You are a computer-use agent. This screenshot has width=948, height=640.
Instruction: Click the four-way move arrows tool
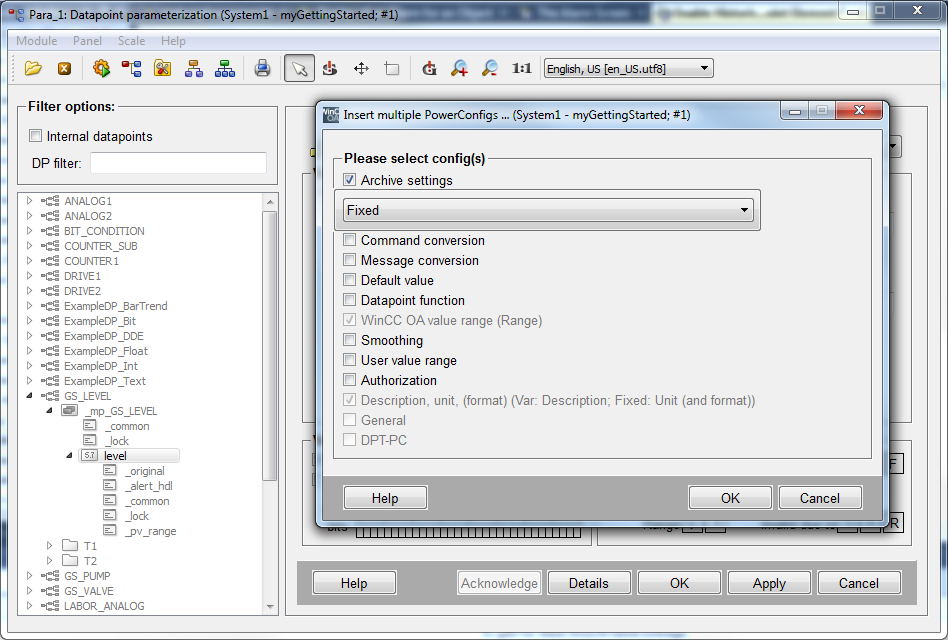(361, 68)
